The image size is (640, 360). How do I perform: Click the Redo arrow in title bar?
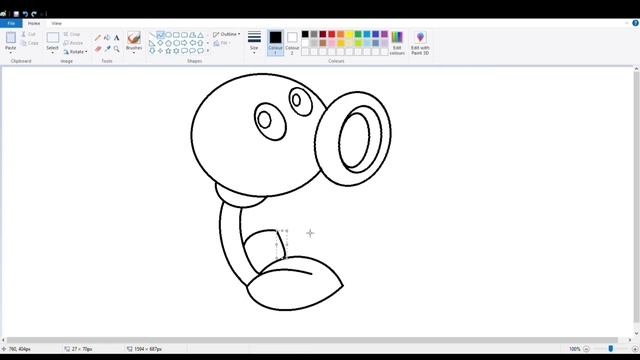pyautogui.click(x=34, y=14)
